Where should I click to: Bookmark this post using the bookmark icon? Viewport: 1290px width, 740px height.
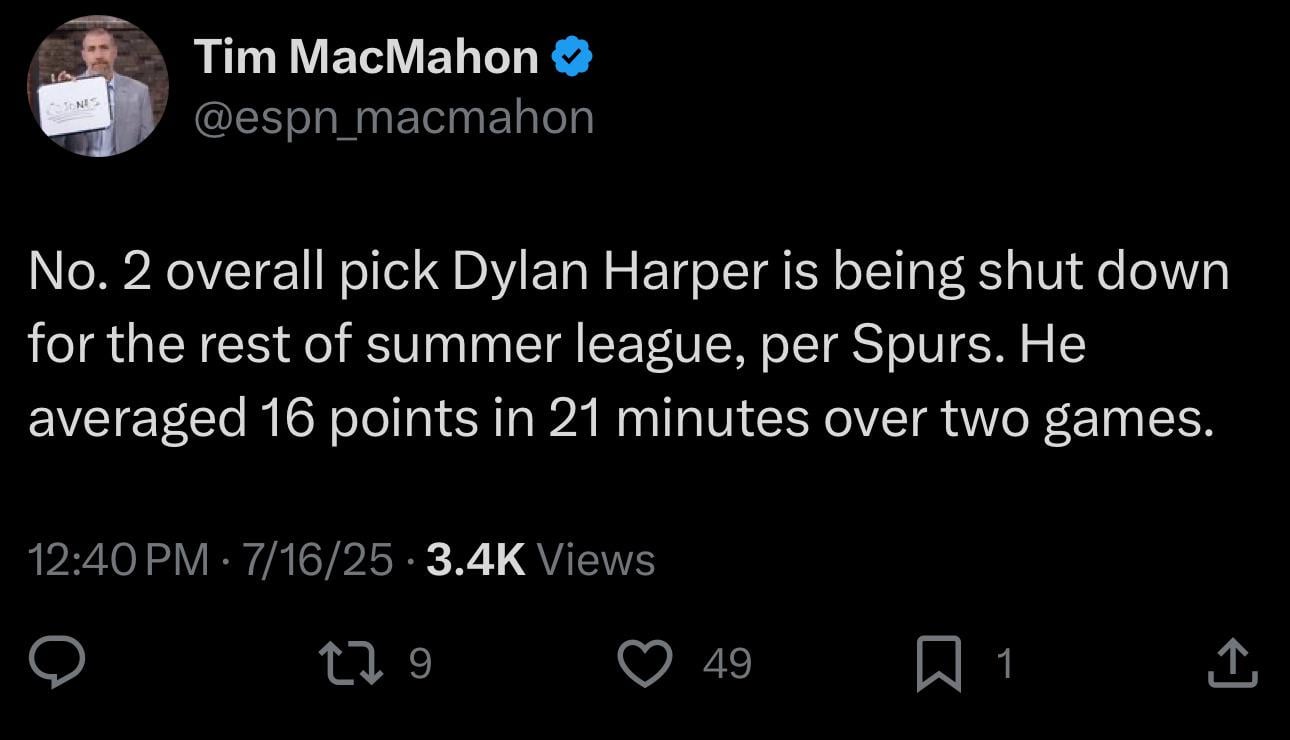[x=940, y=662]
